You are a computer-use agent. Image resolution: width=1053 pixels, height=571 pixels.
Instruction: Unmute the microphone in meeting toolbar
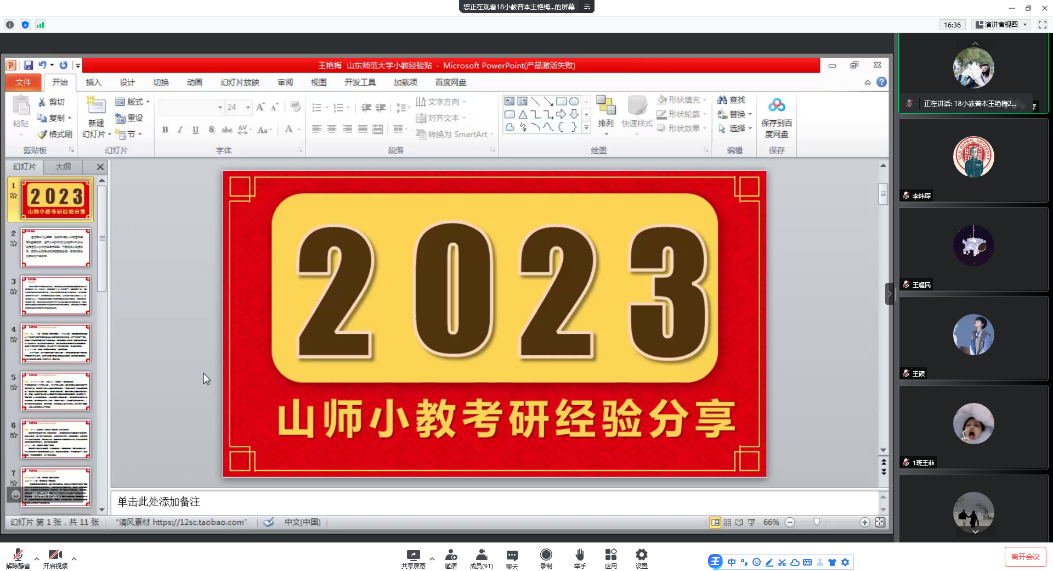pos(18,557)
